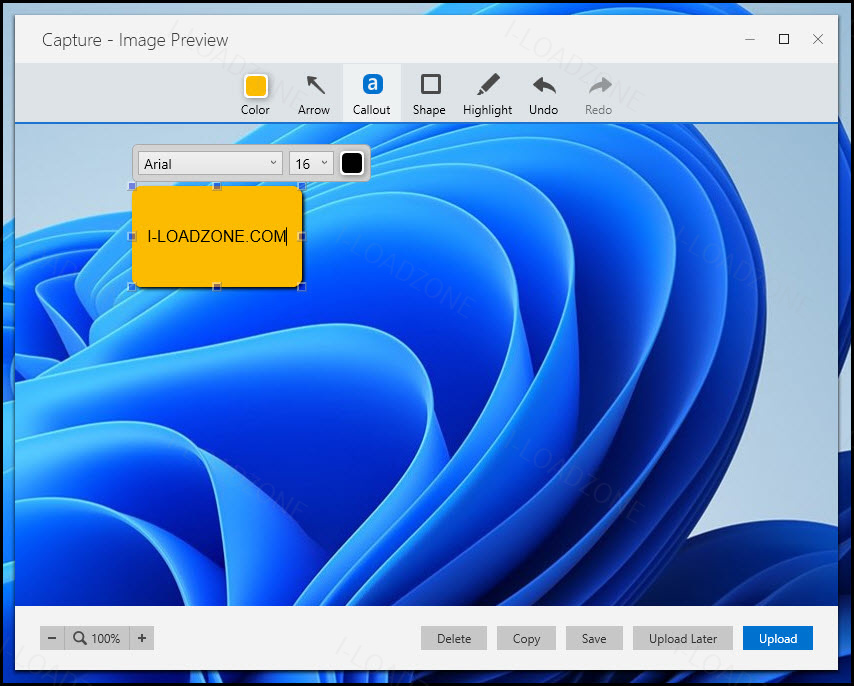Click the callout's bottom-right resize handle
The width and height of the screenshot is (854, 686).
click(302, 286)
